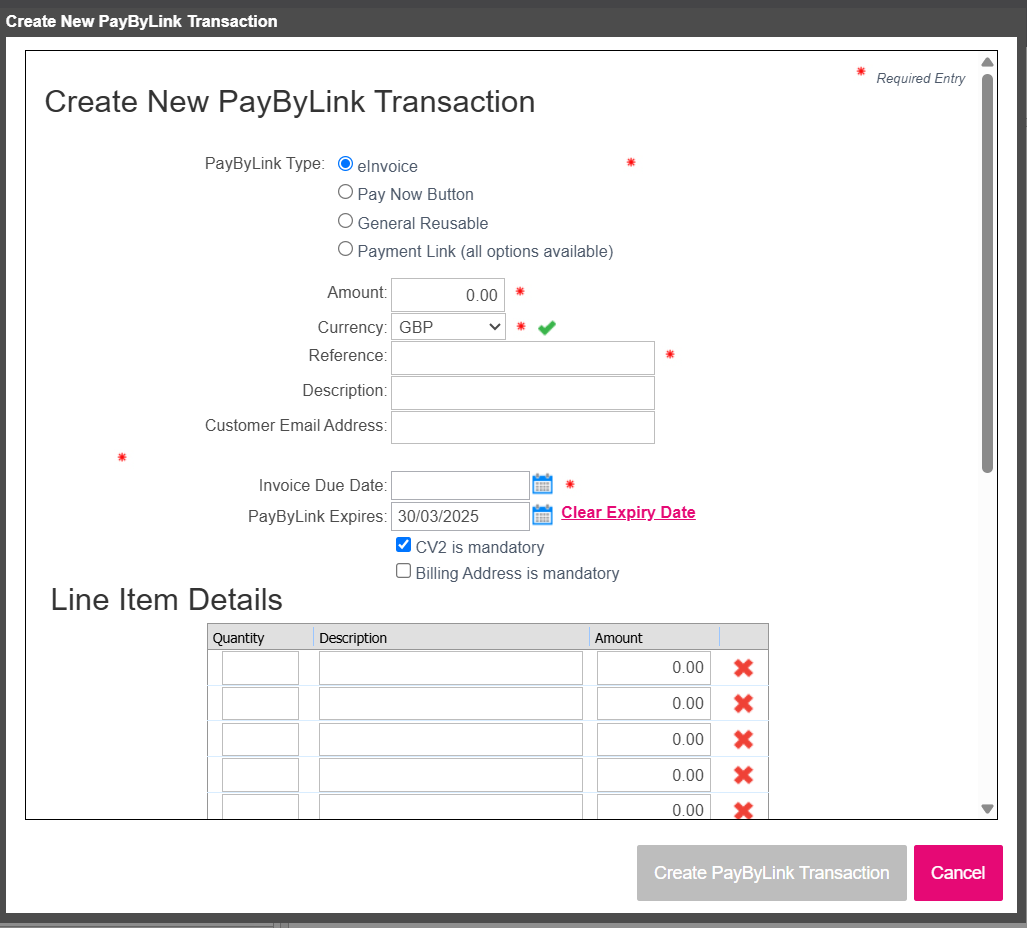Focus Quantity field in second line item row
The width and height of the screenshot is (1027, 928).
click(260, 703)
